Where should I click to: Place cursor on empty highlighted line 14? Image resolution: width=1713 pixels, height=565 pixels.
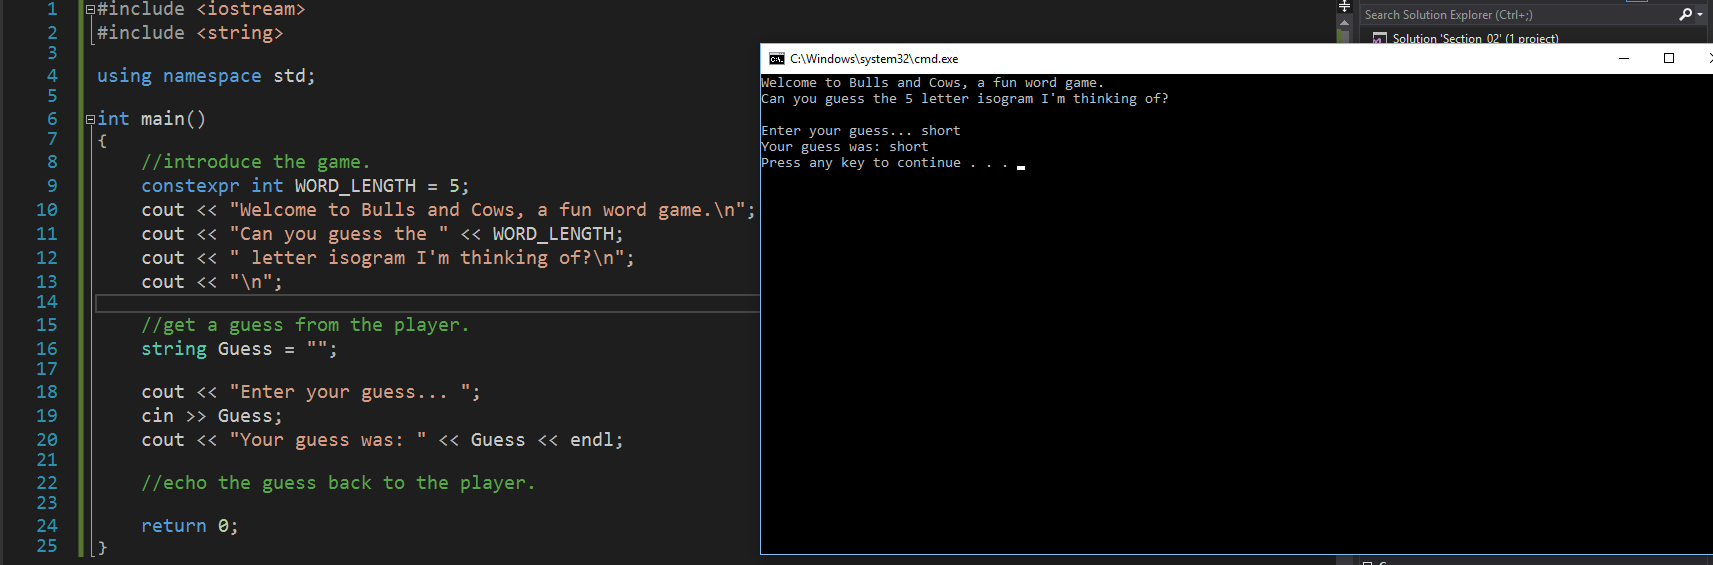pyautogui.click(x=427, y=303)
